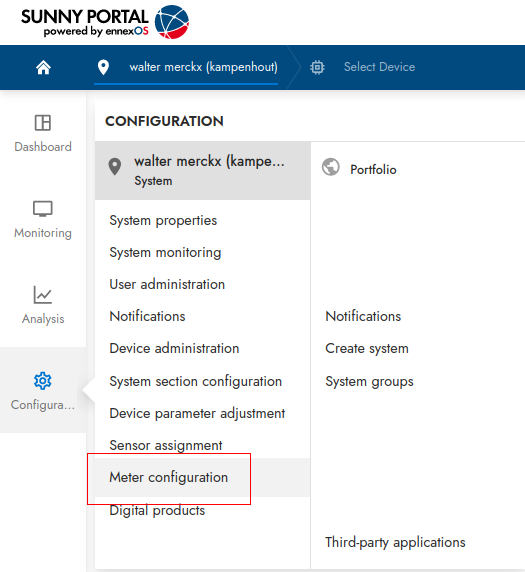This screenshot has width=525, height=572.
Task: Open the Monitoring screen icon
Action: coord(43,209)
